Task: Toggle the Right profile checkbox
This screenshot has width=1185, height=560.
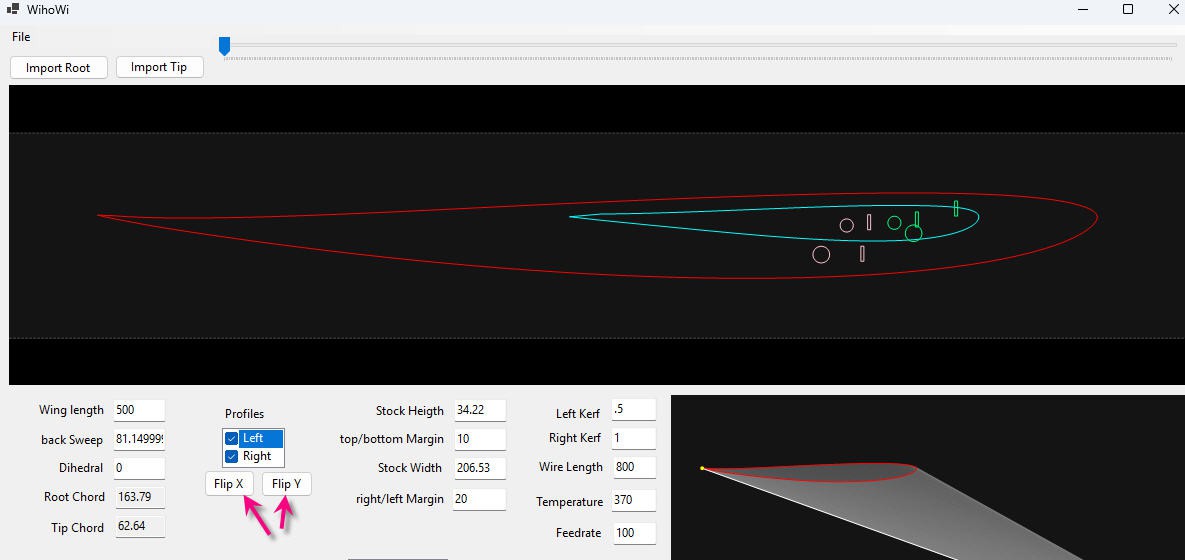Action: [232, 456]
